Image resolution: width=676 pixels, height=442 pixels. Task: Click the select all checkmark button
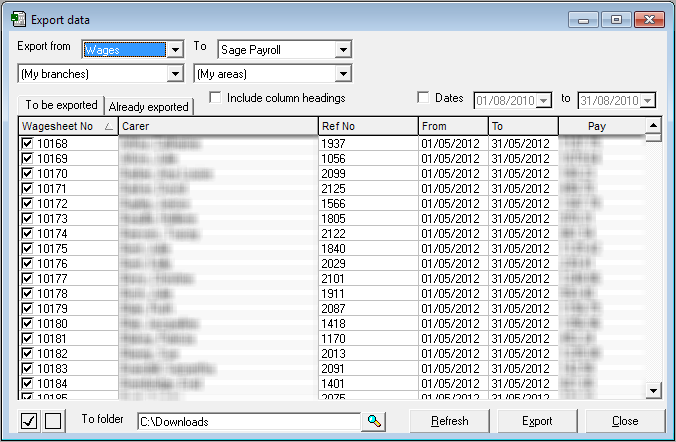[x=30, y=421]
